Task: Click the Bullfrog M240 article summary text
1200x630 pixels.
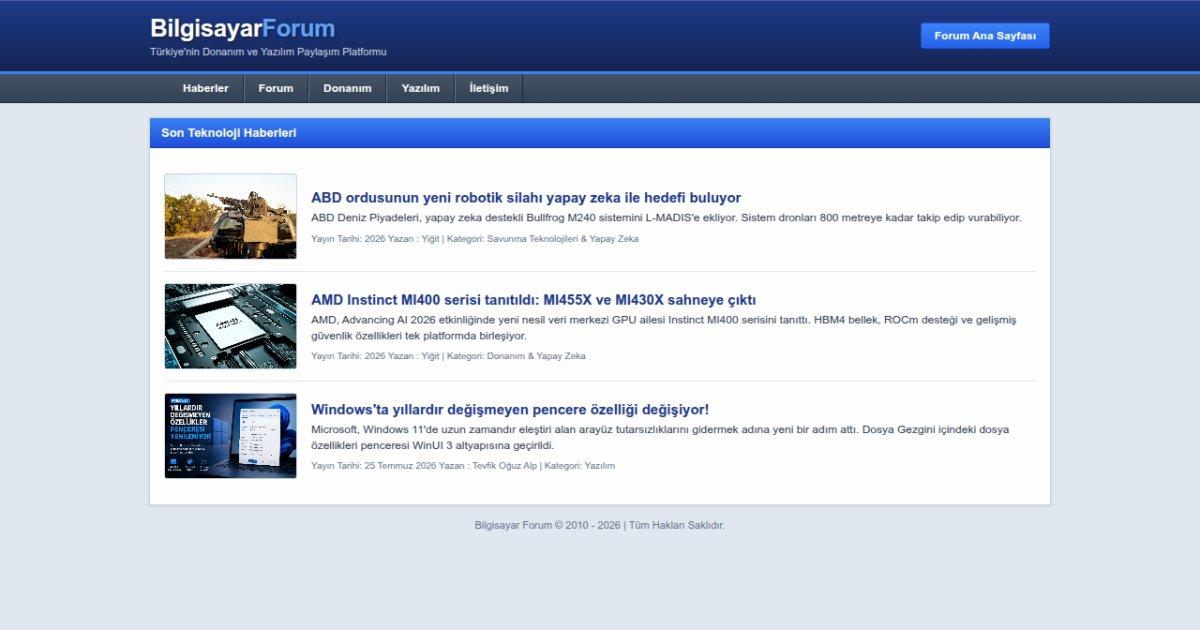Action: point(666,218)
